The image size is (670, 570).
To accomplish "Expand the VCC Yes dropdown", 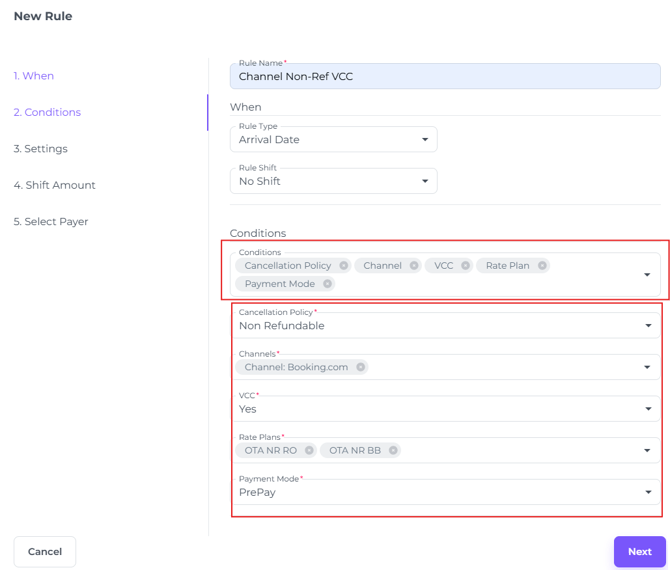I will [x=445, y=409].
